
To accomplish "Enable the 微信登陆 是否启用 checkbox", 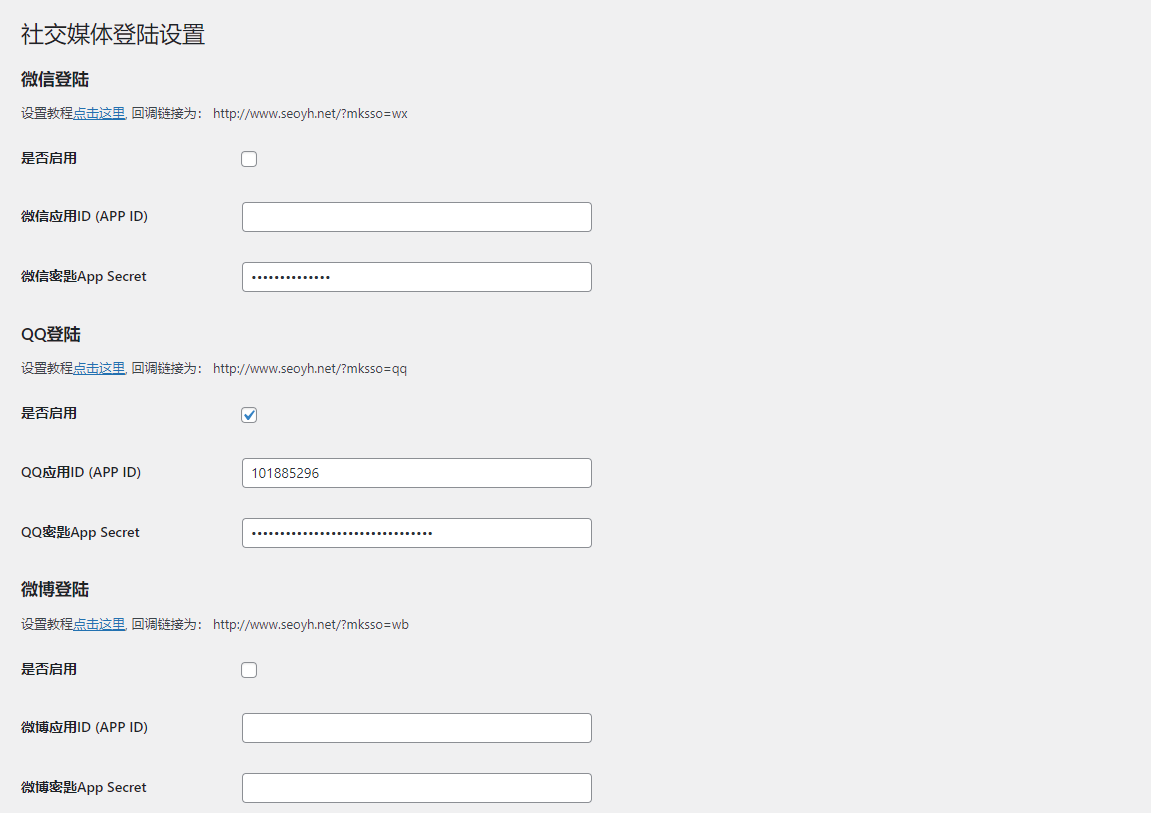I will click(x=249, y=159).
